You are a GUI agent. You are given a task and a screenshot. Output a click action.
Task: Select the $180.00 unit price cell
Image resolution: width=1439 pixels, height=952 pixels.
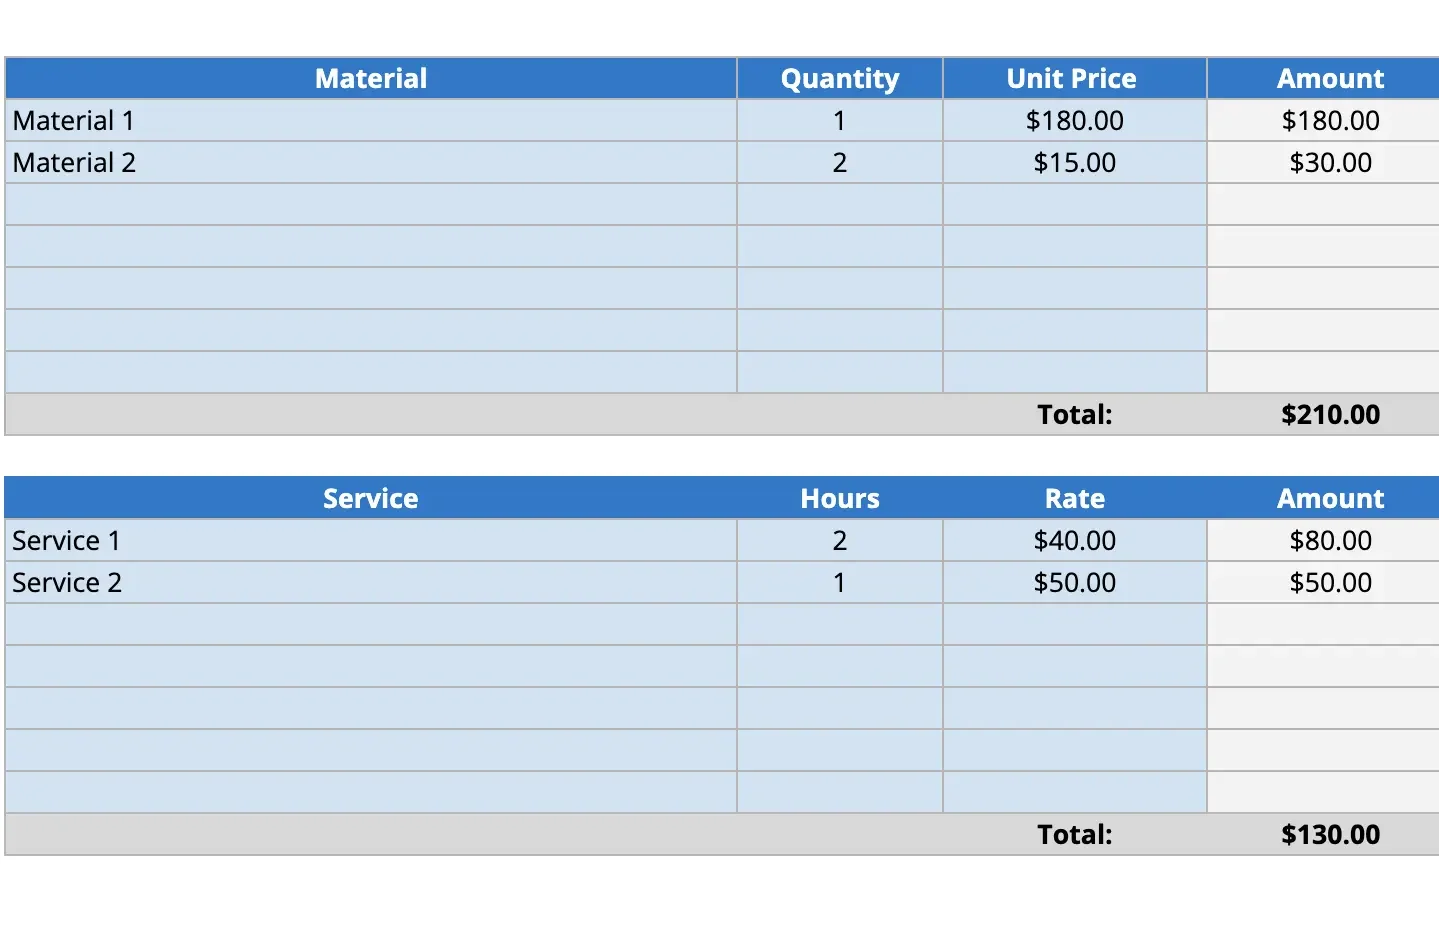(x=1074, y=121)
